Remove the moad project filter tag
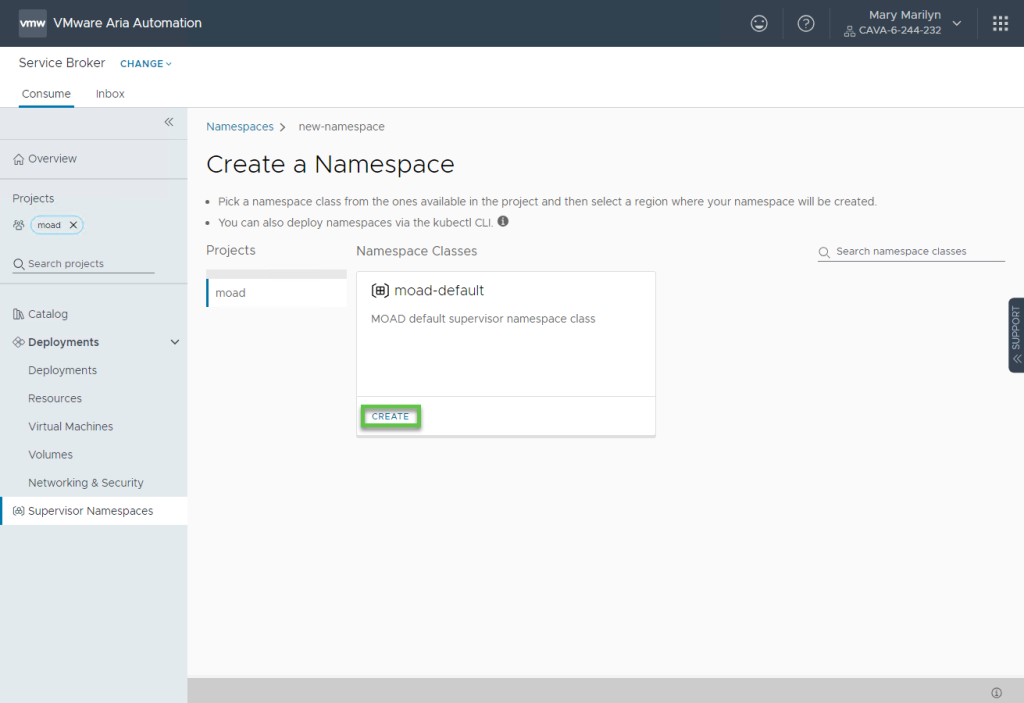 (73, 225)
